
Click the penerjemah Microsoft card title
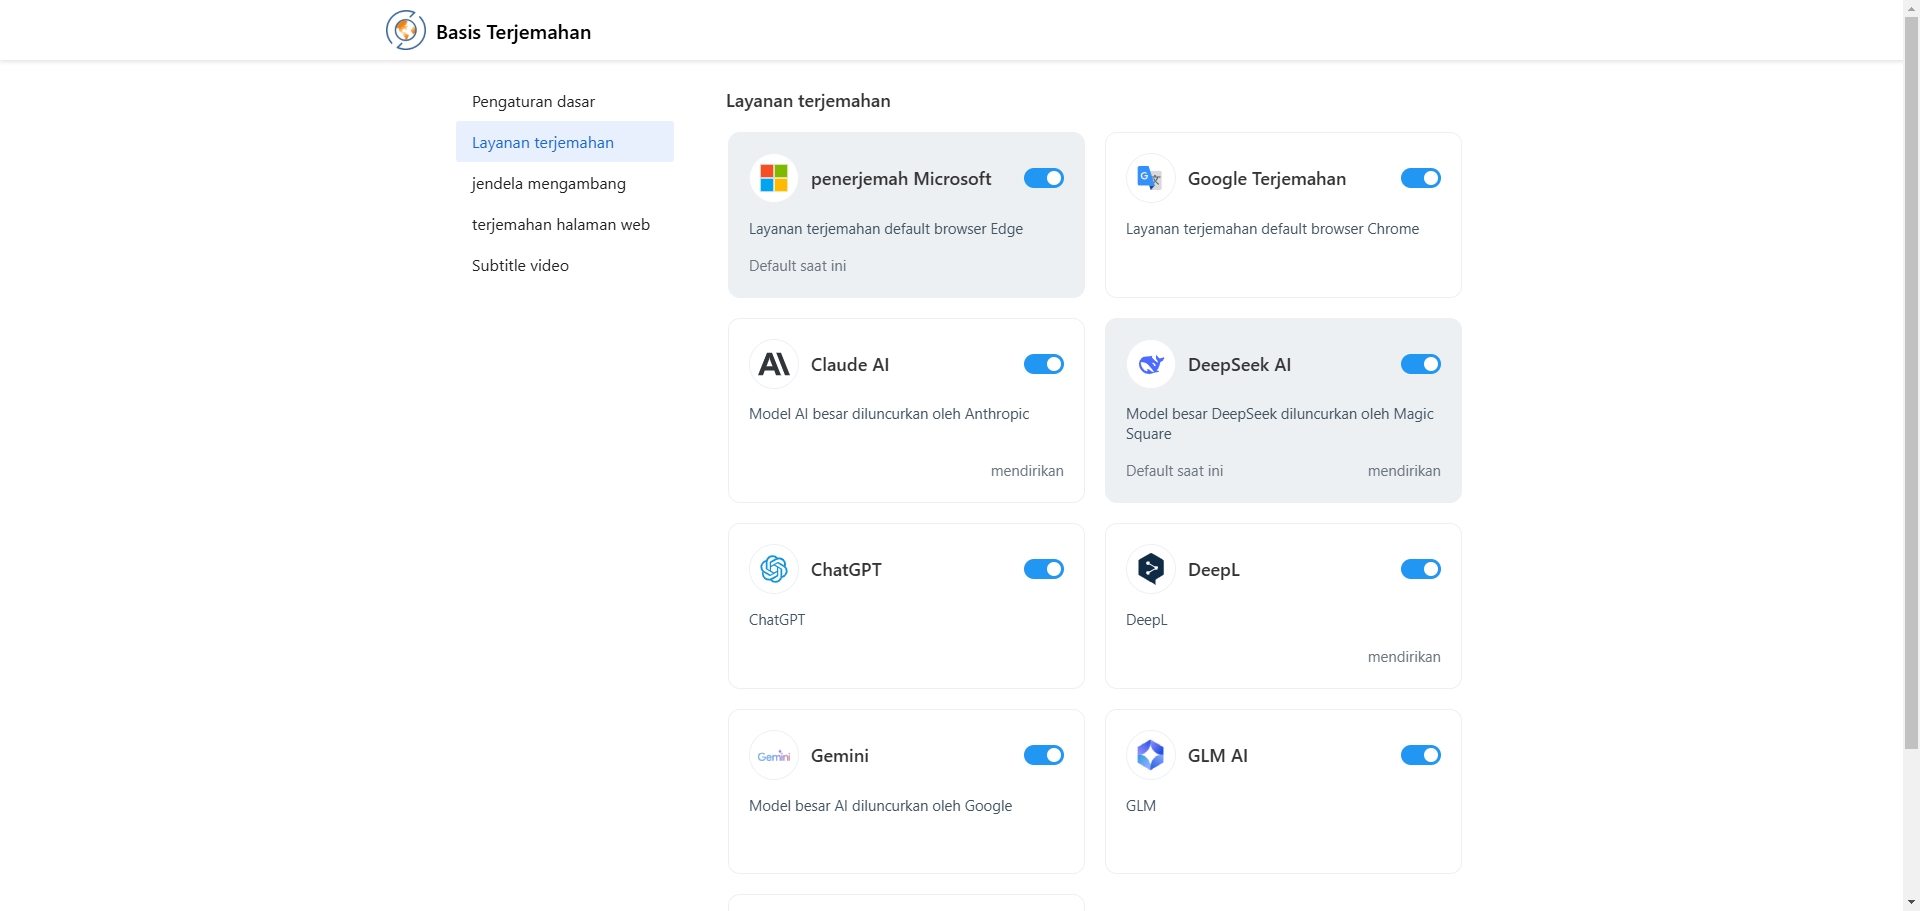point(901,179)
